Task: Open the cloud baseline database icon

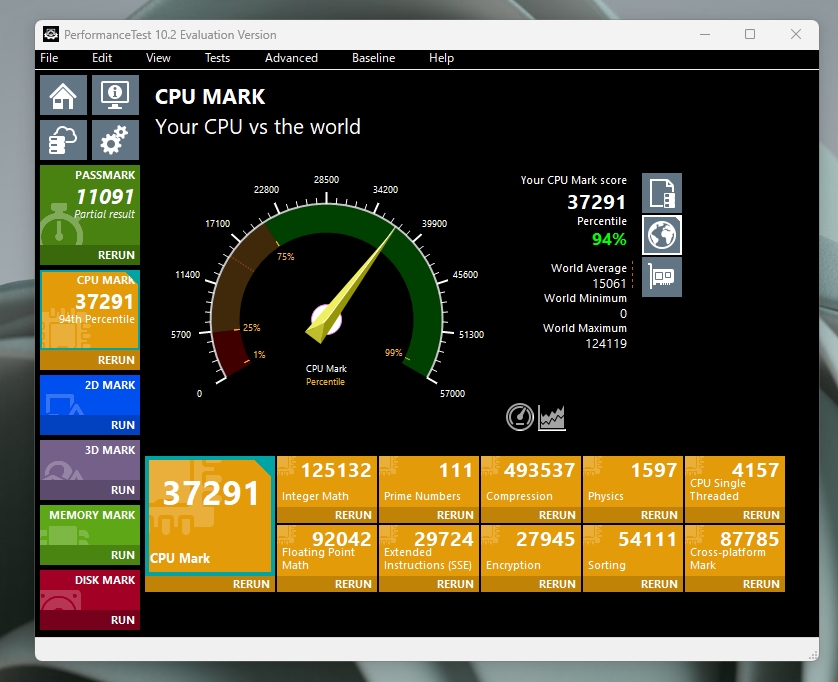Action: 63,140
